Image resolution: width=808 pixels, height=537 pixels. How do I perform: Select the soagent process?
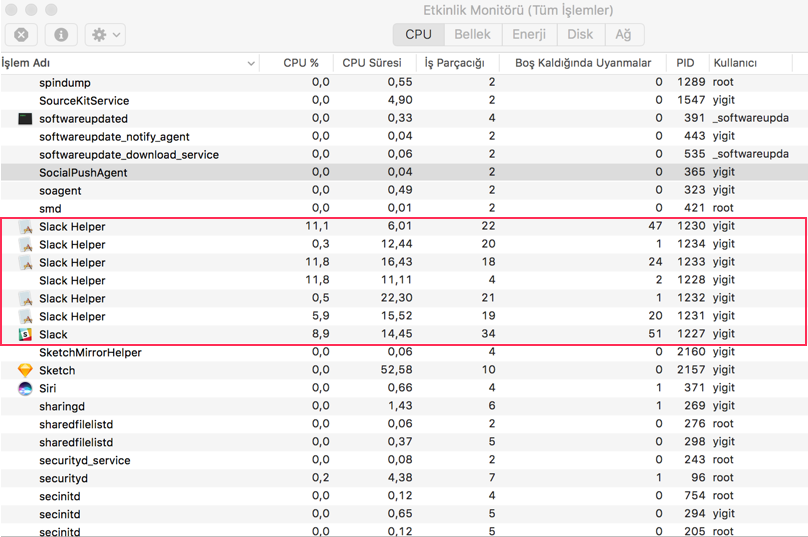tap(404, 190)
